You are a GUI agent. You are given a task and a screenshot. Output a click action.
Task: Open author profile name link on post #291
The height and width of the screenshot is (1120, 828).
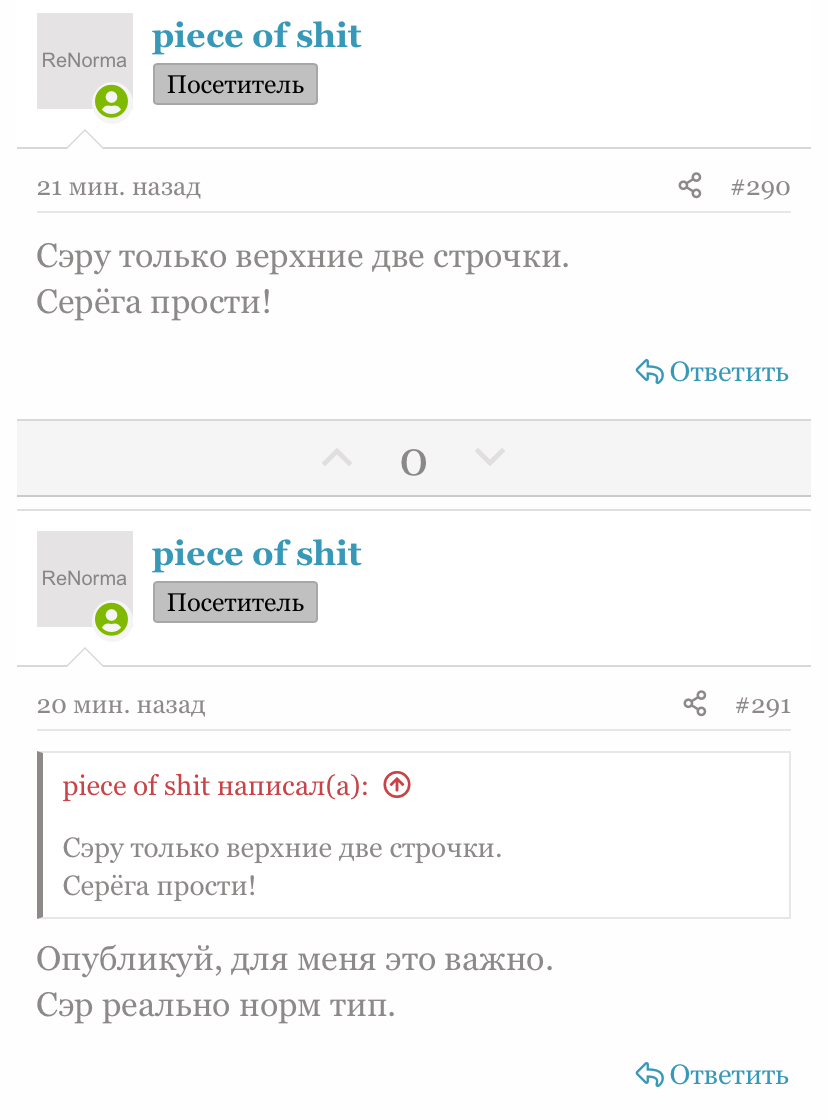[x=256, y=555]
